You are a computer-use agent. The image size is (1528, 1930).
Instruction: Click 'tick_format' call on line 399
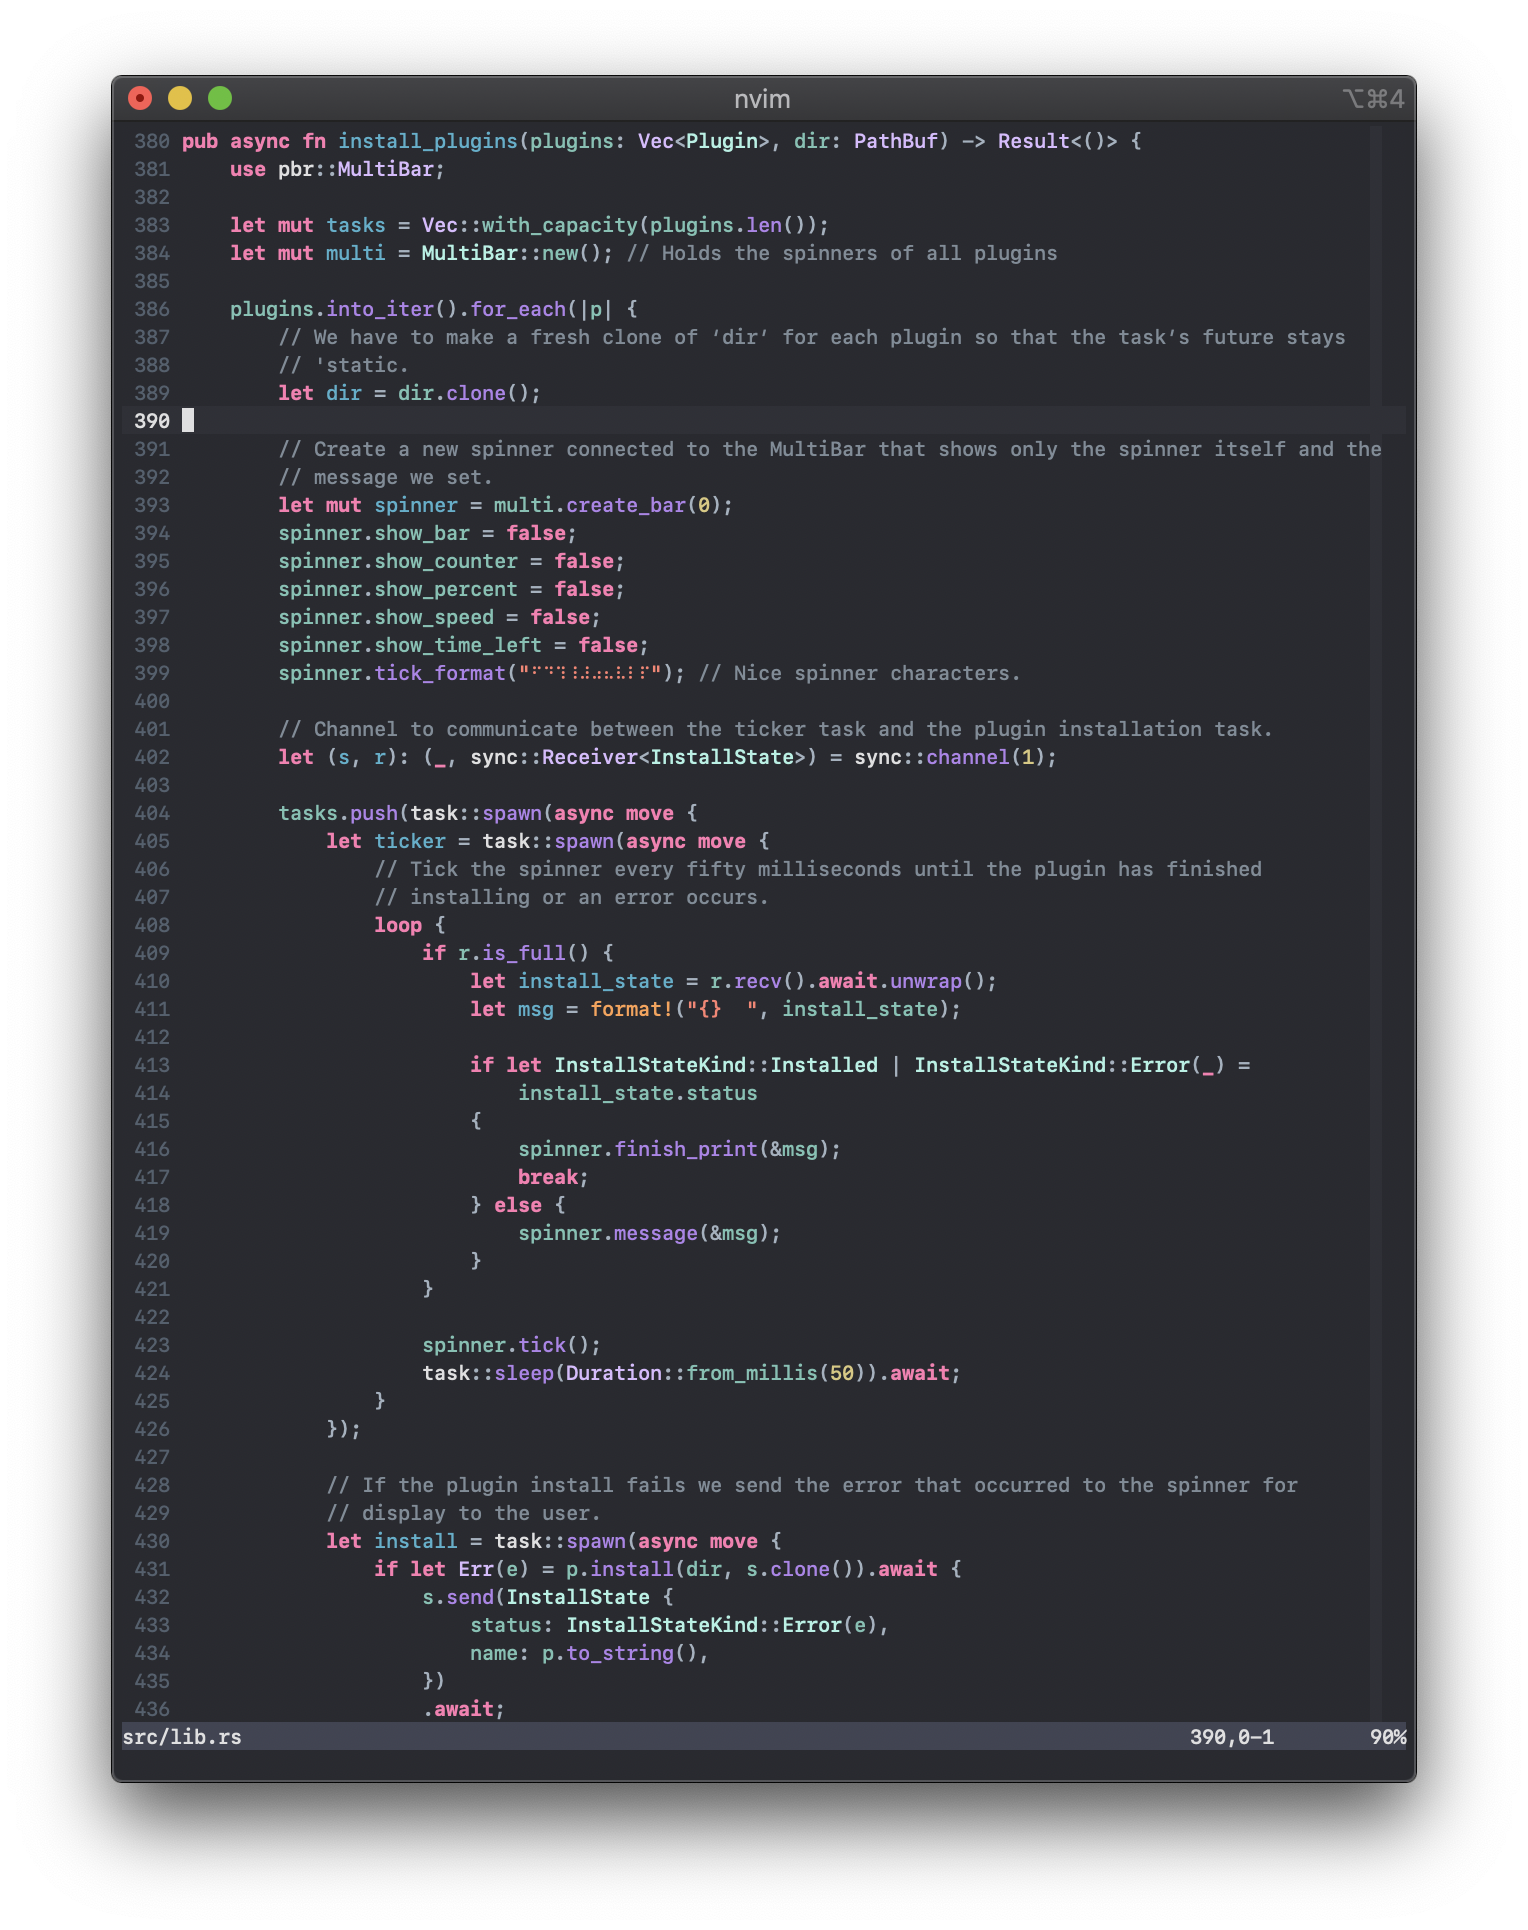tap(440, 673)
